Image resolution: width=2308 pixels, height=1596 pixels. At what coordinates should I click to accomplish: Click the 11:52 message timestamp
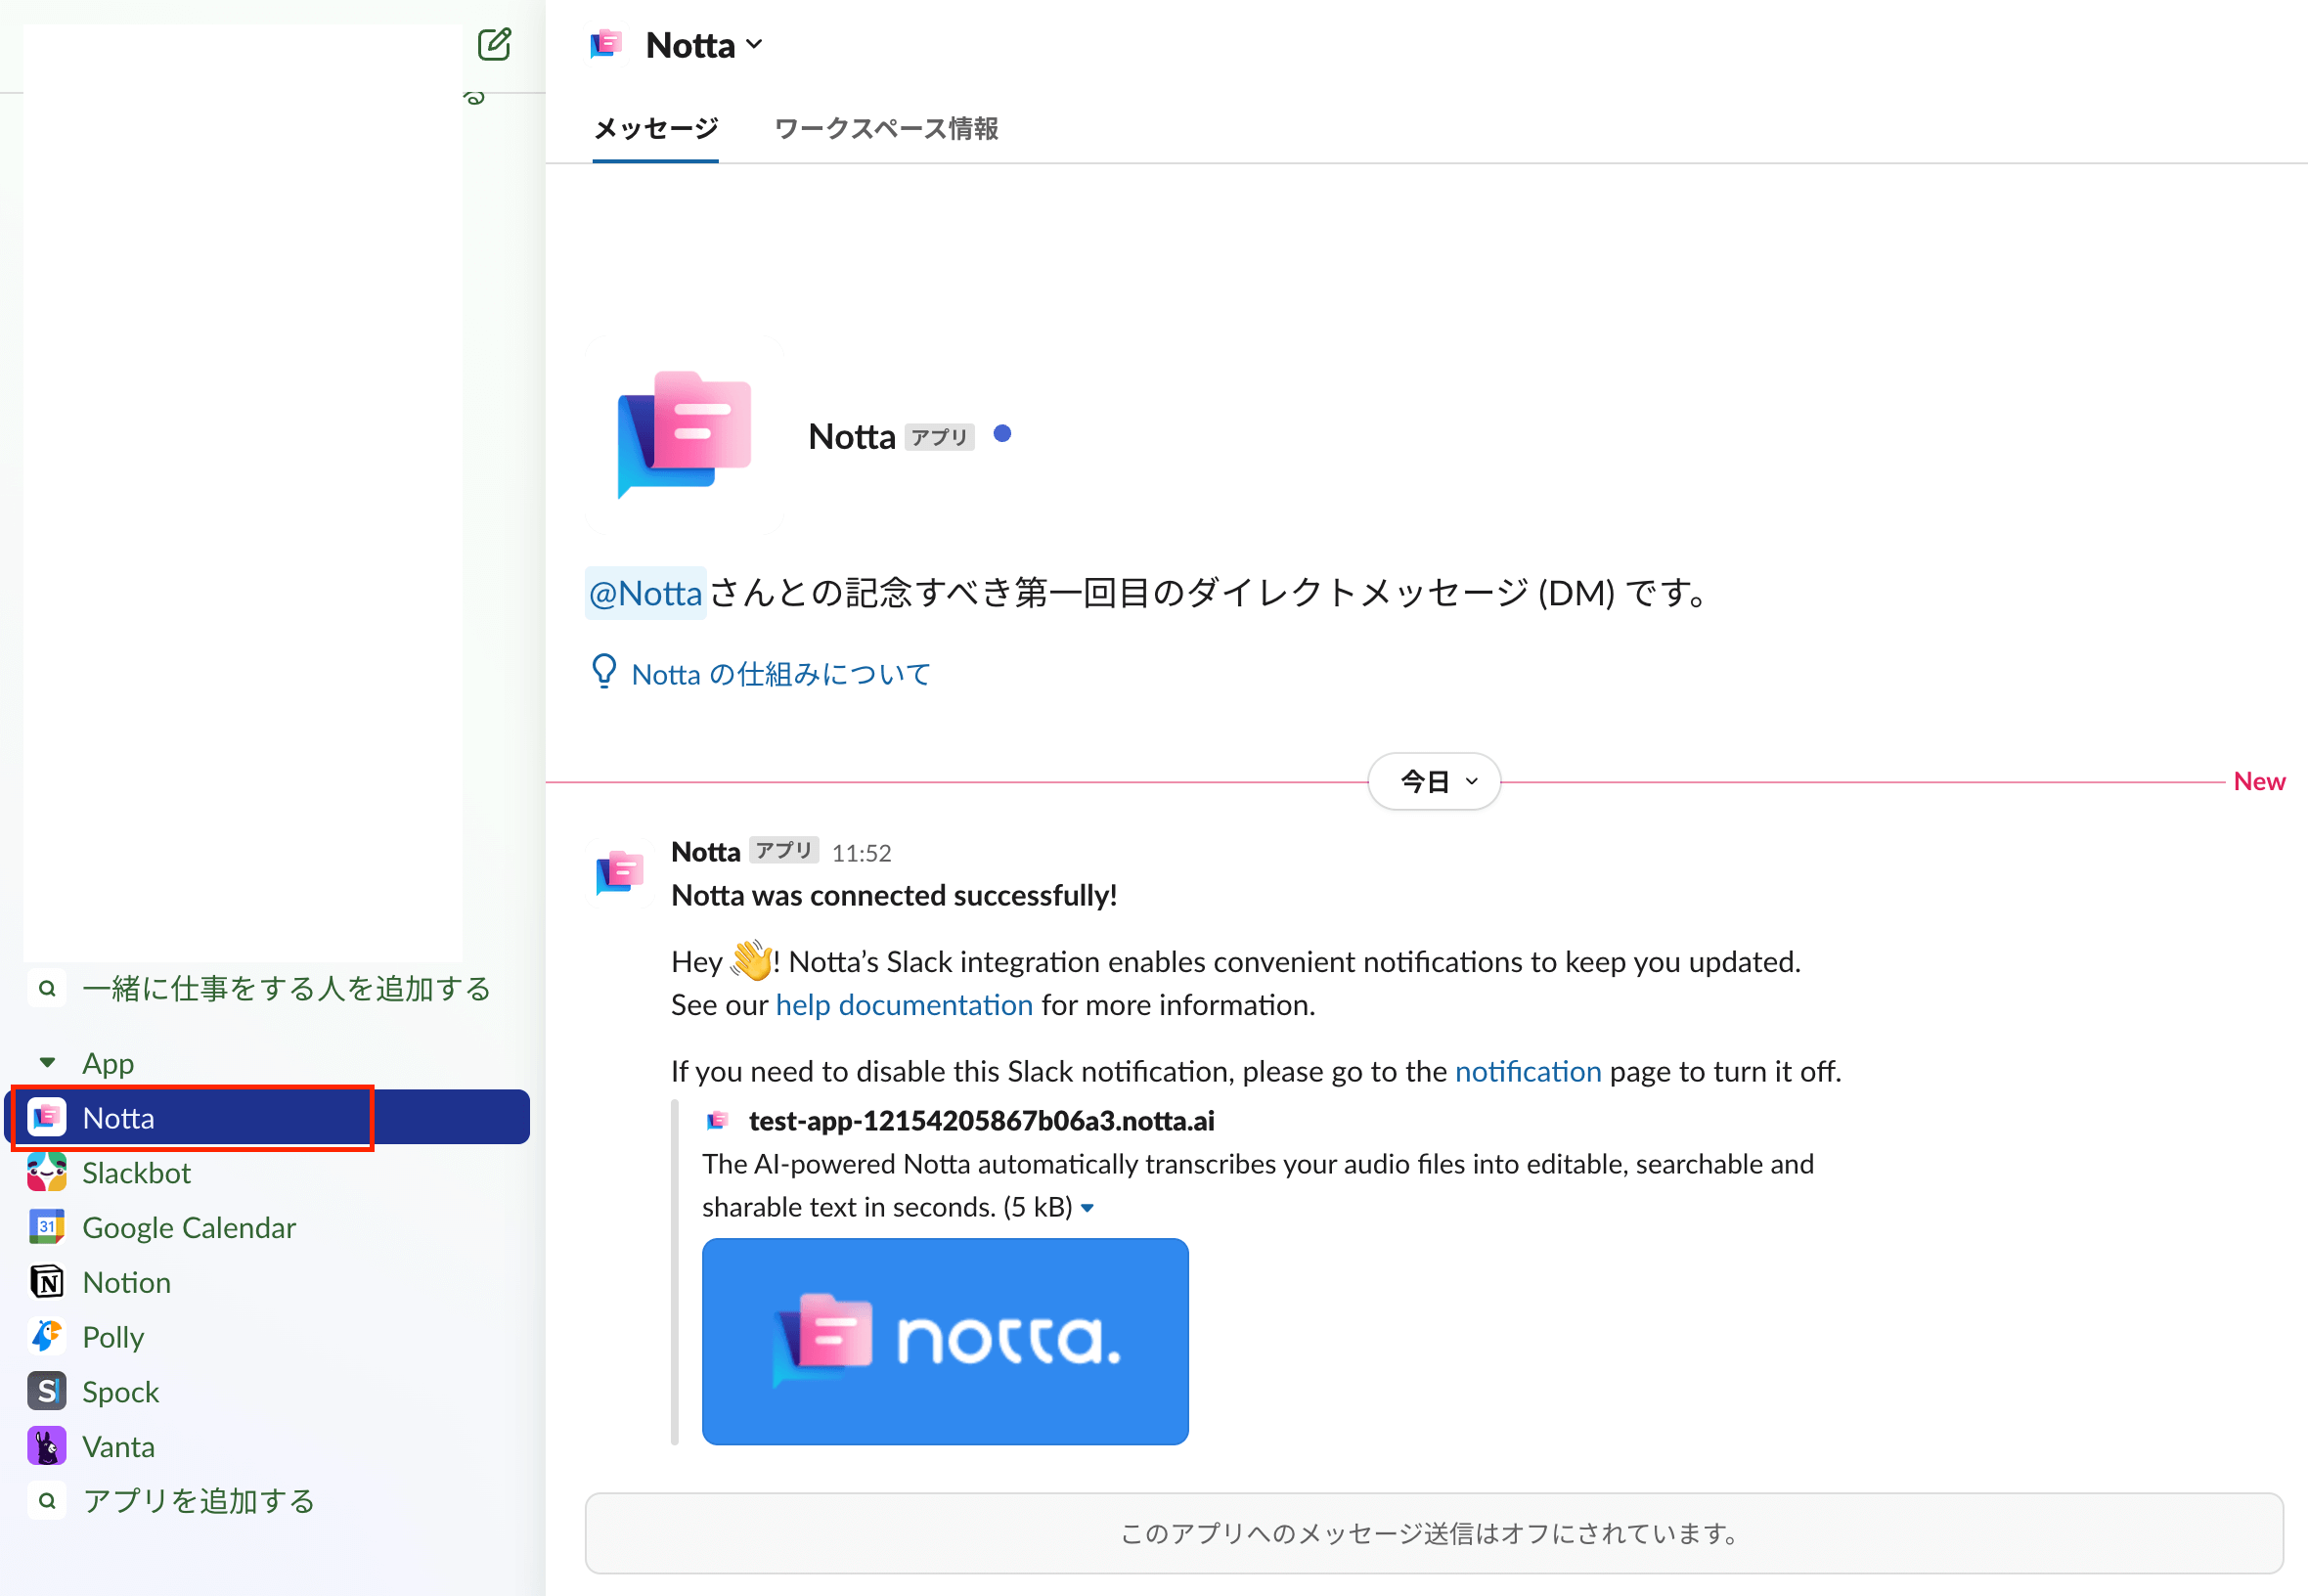(x=862, y=853)
